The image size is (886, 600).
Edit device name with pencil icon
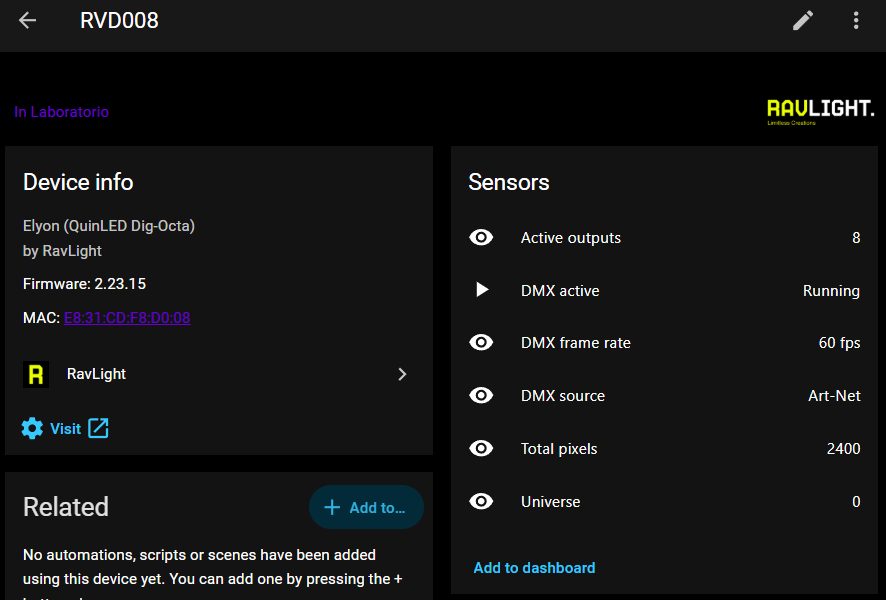point(803,20)
